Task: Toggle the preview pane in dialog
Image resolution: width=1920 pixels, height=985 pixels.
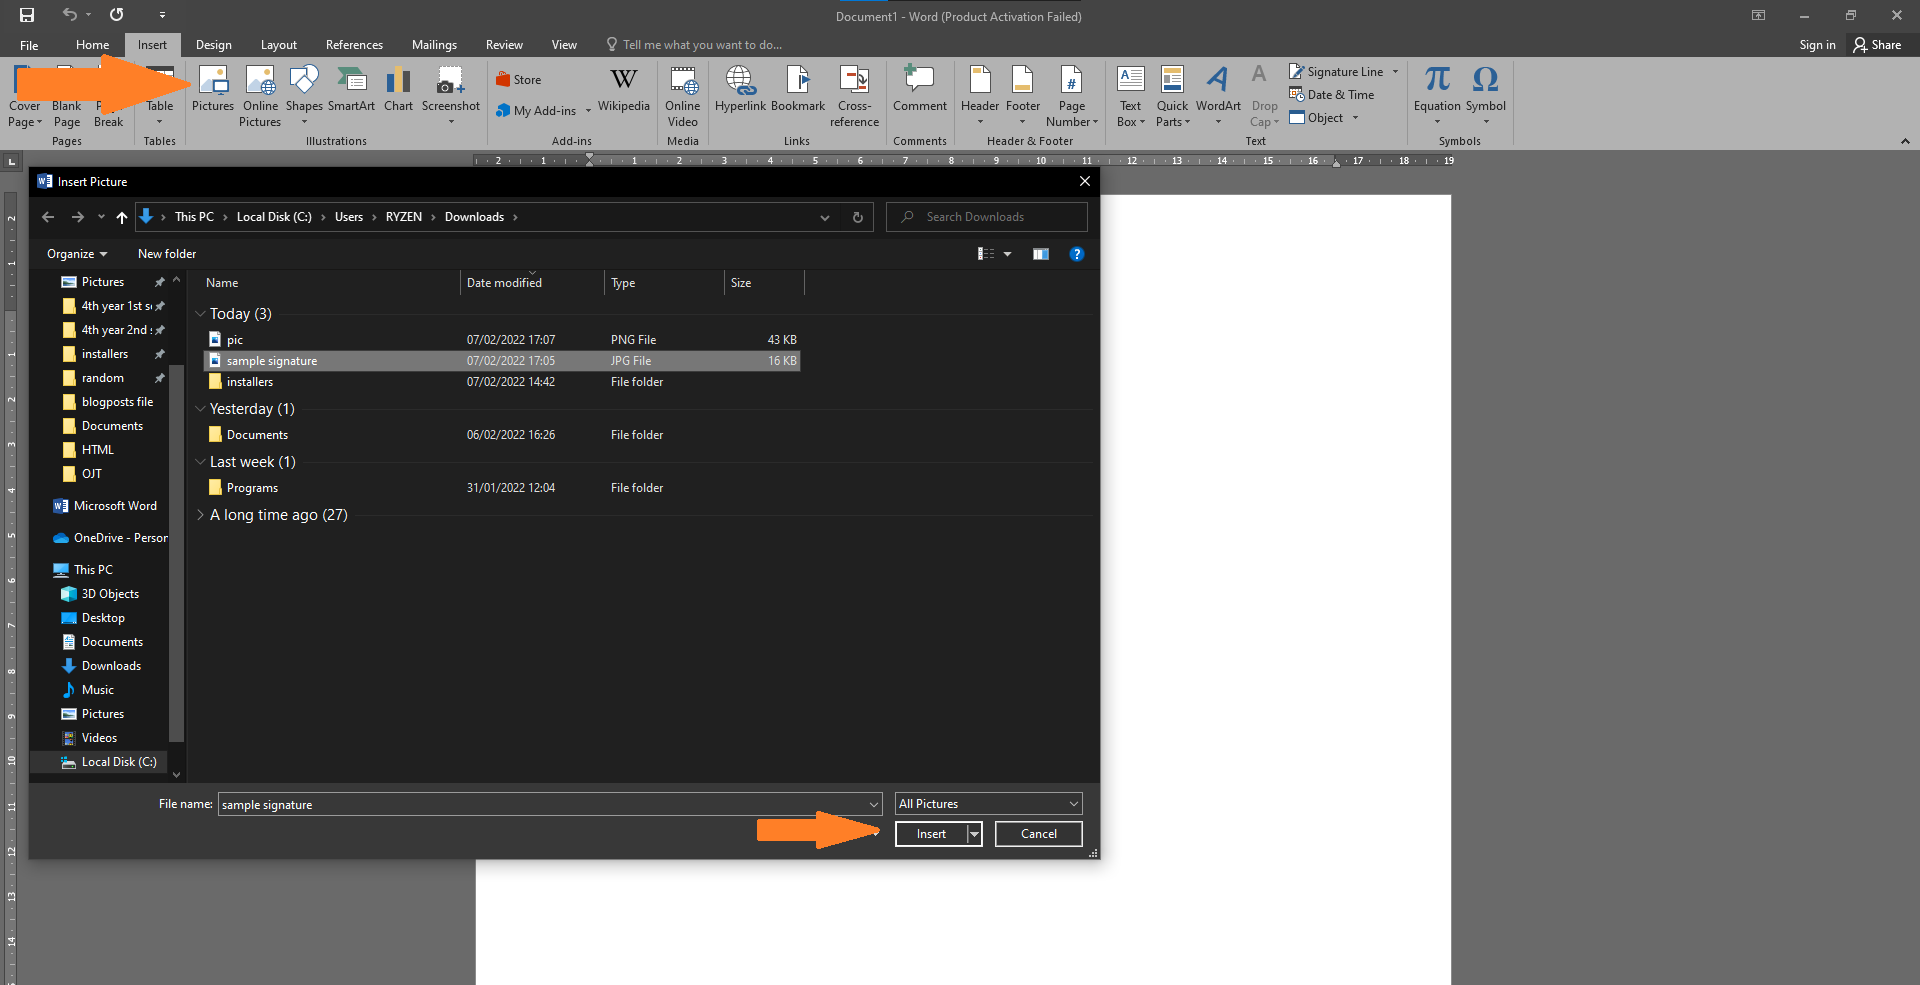Action: [1041, 254]
